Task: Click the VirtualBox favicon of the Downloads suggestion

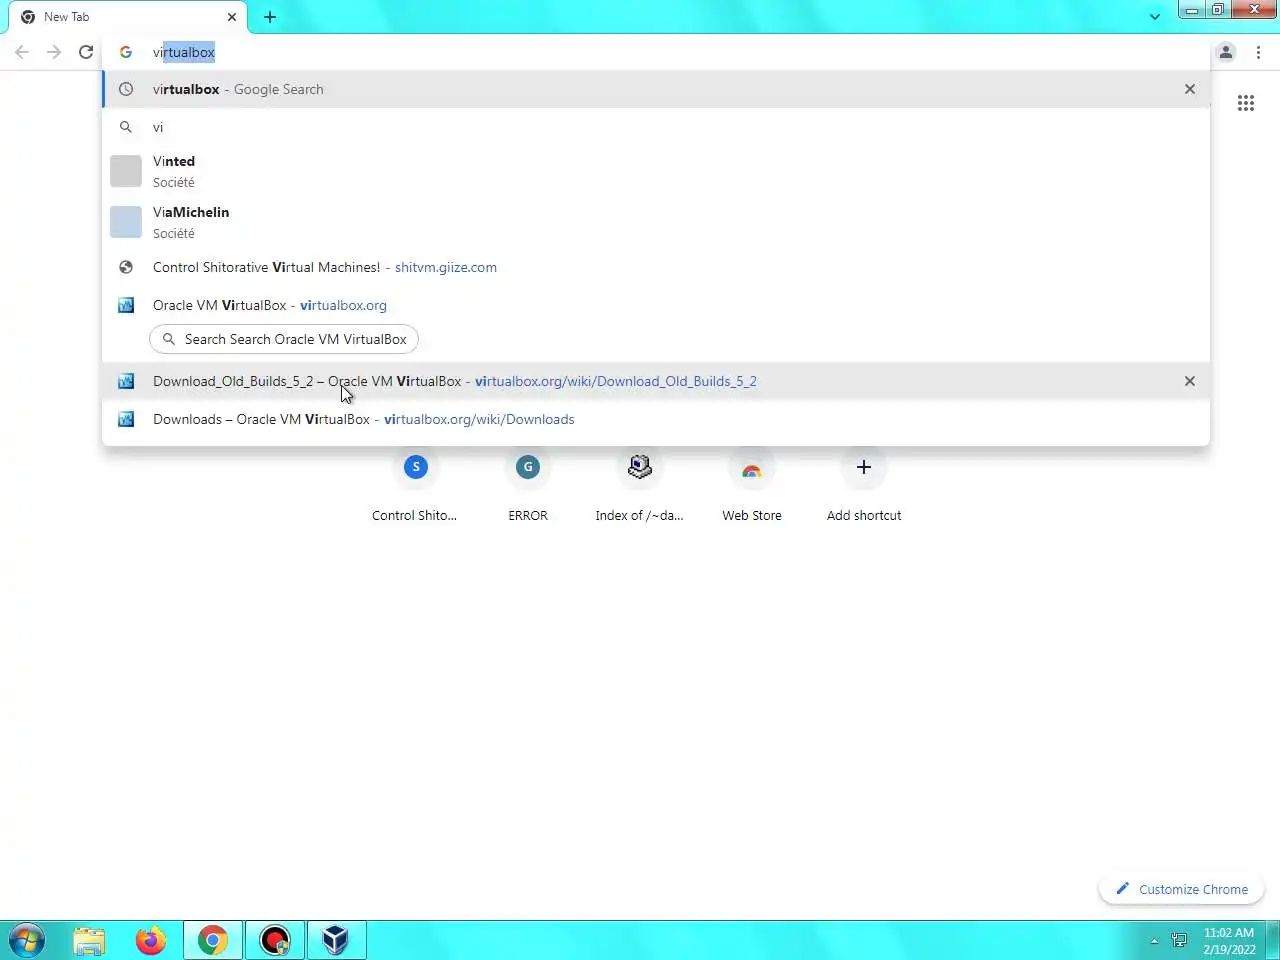Action: tap(126, 419)
